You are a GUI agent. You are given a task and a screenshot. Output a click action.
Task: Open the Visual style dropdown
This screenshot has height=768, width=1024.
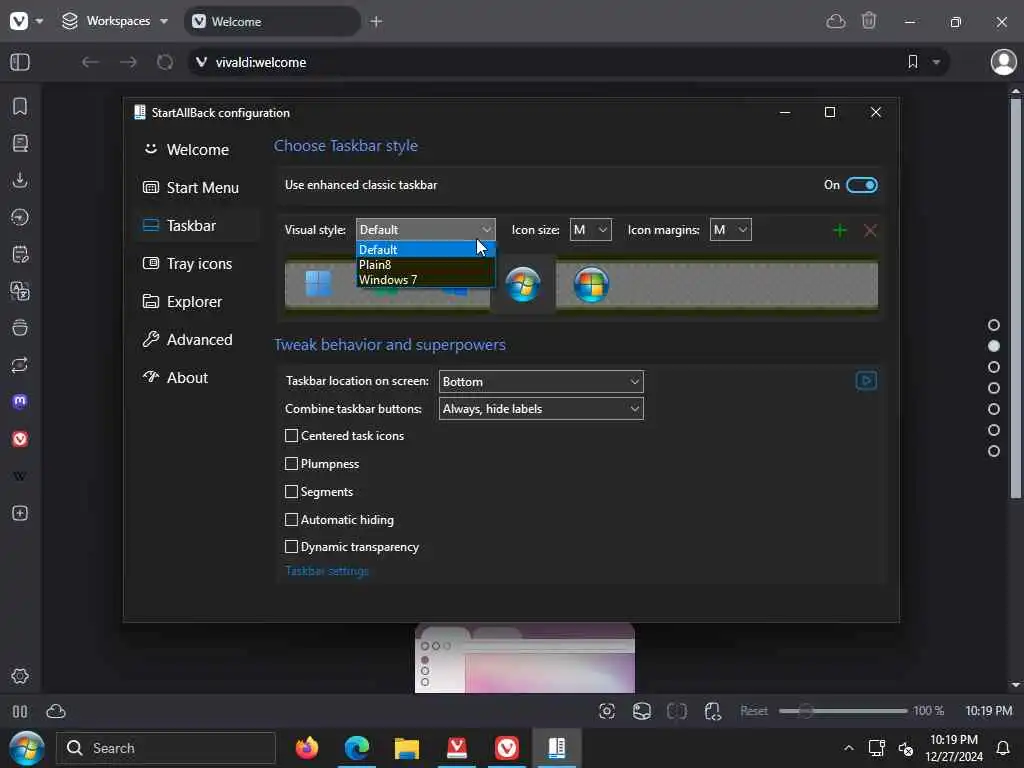[x=425, y=230]
